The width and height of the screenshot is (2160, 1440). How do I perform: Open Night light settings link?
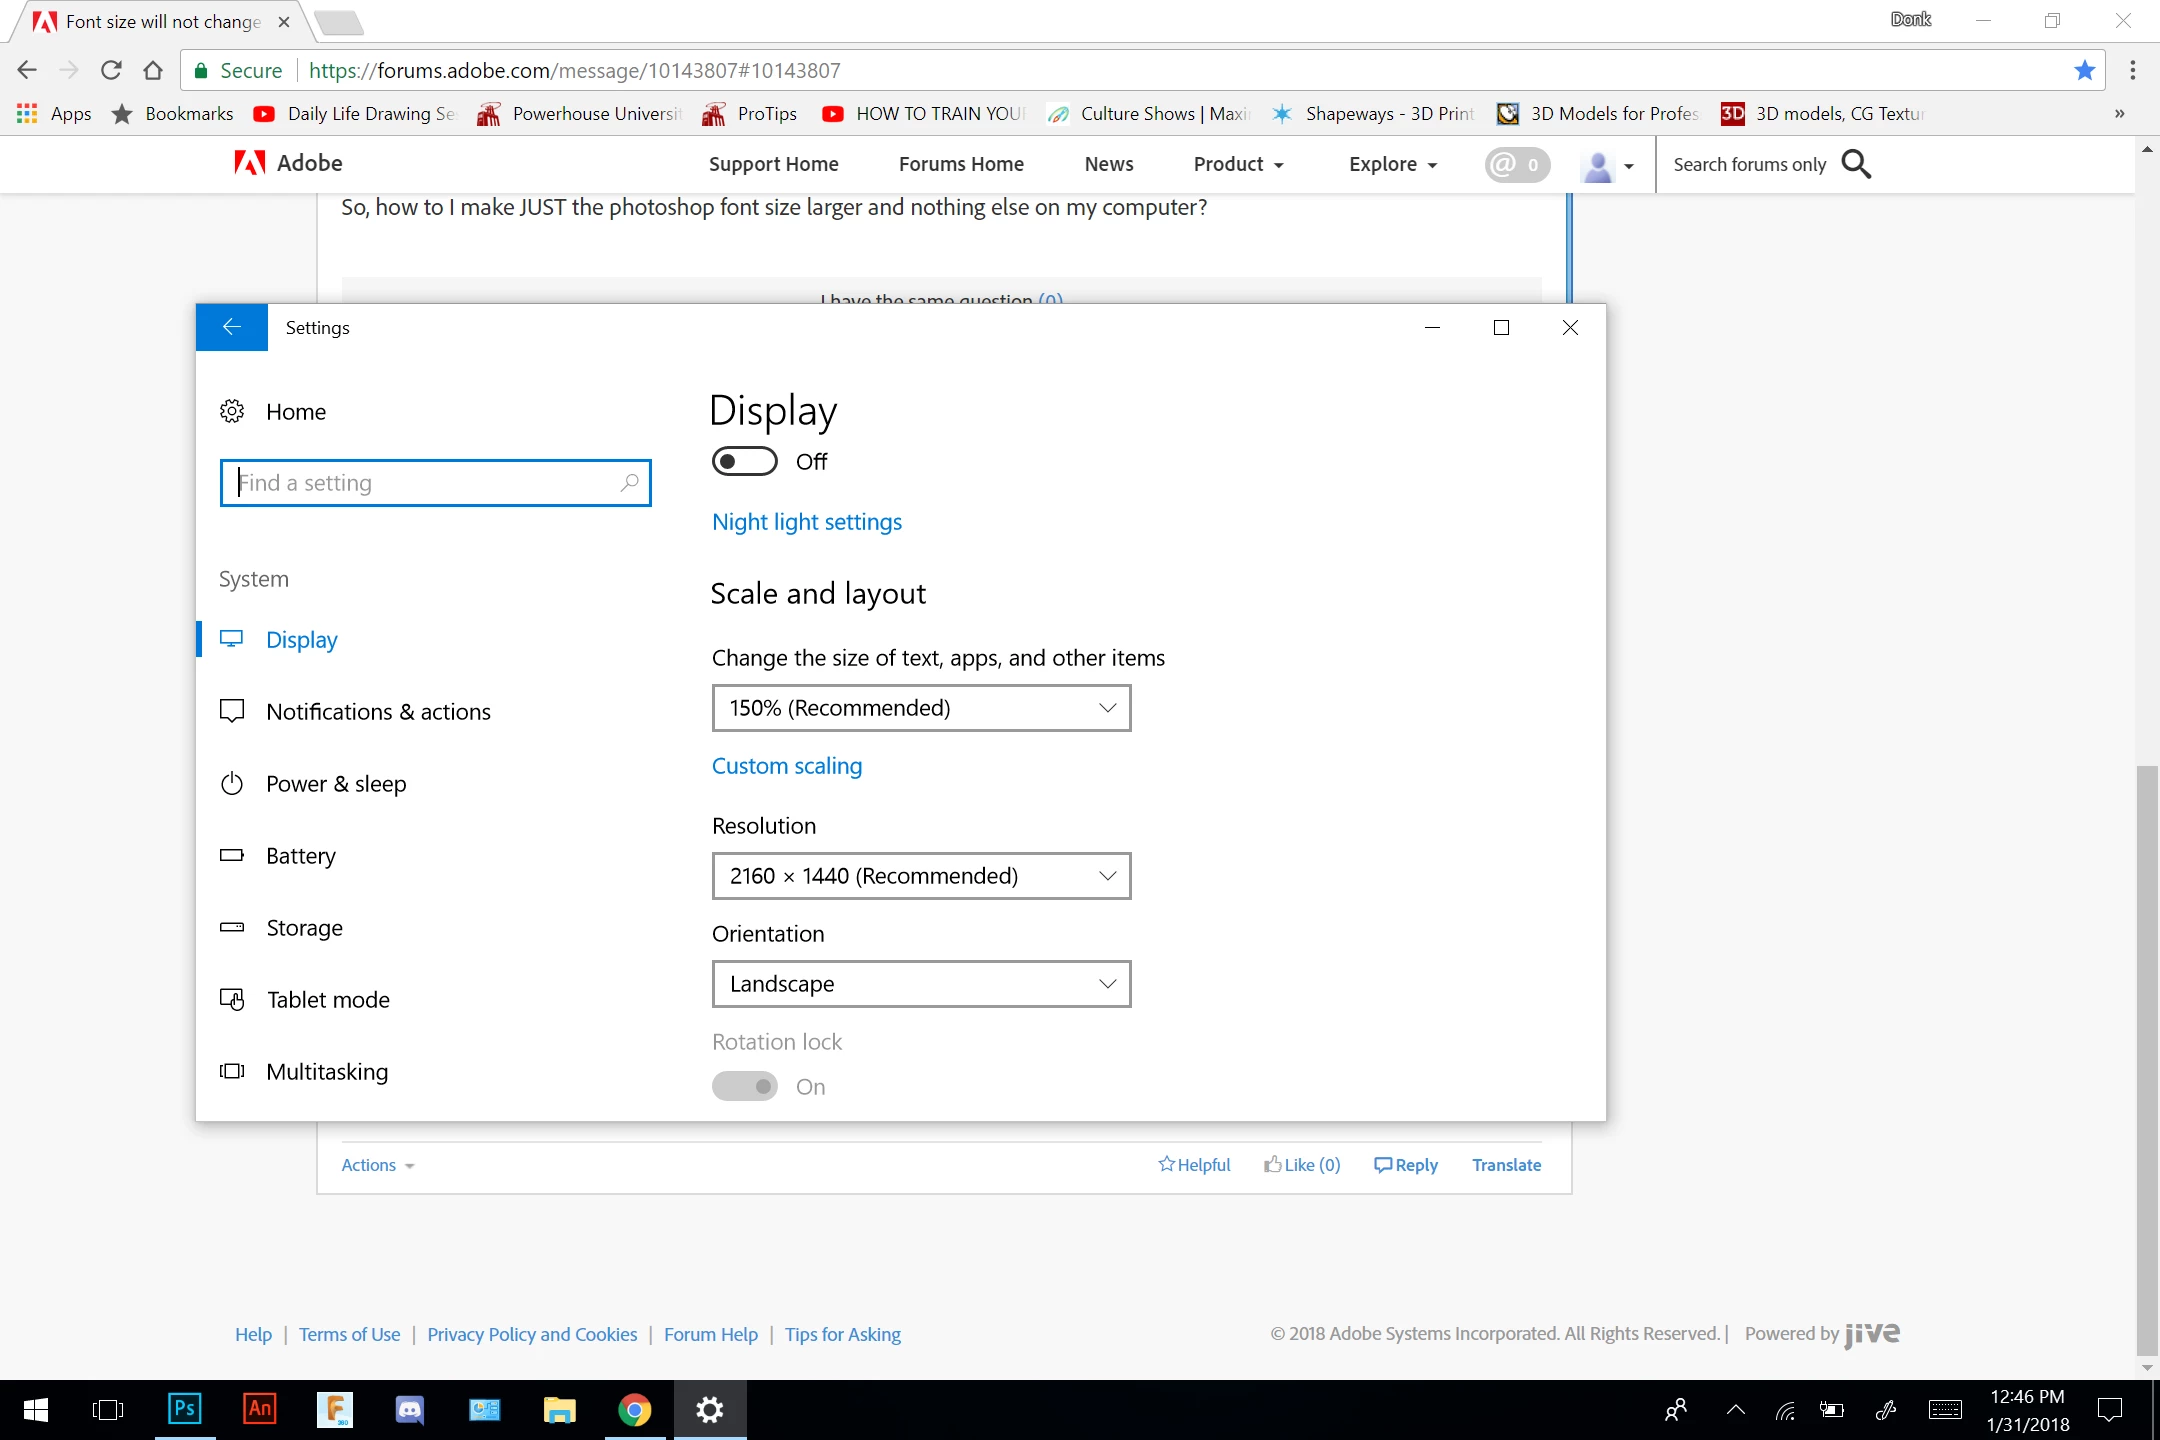pyautogui.click(x=807, y=522)
